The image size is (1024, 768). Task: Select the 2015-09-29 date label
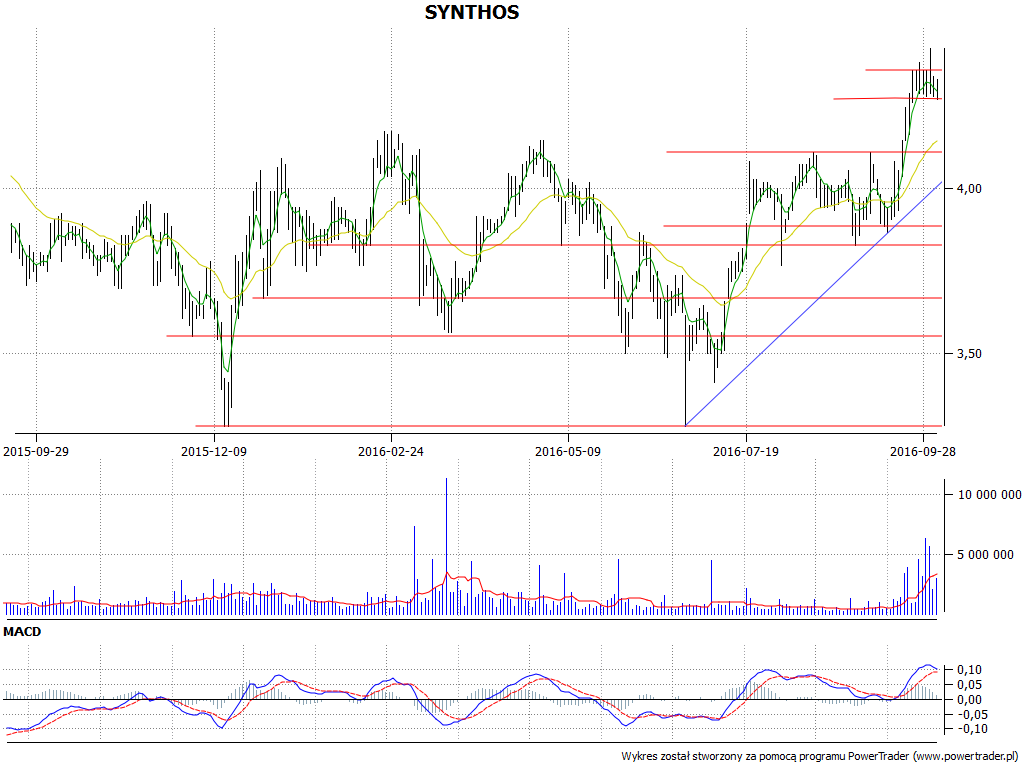[x=36, y=451]
